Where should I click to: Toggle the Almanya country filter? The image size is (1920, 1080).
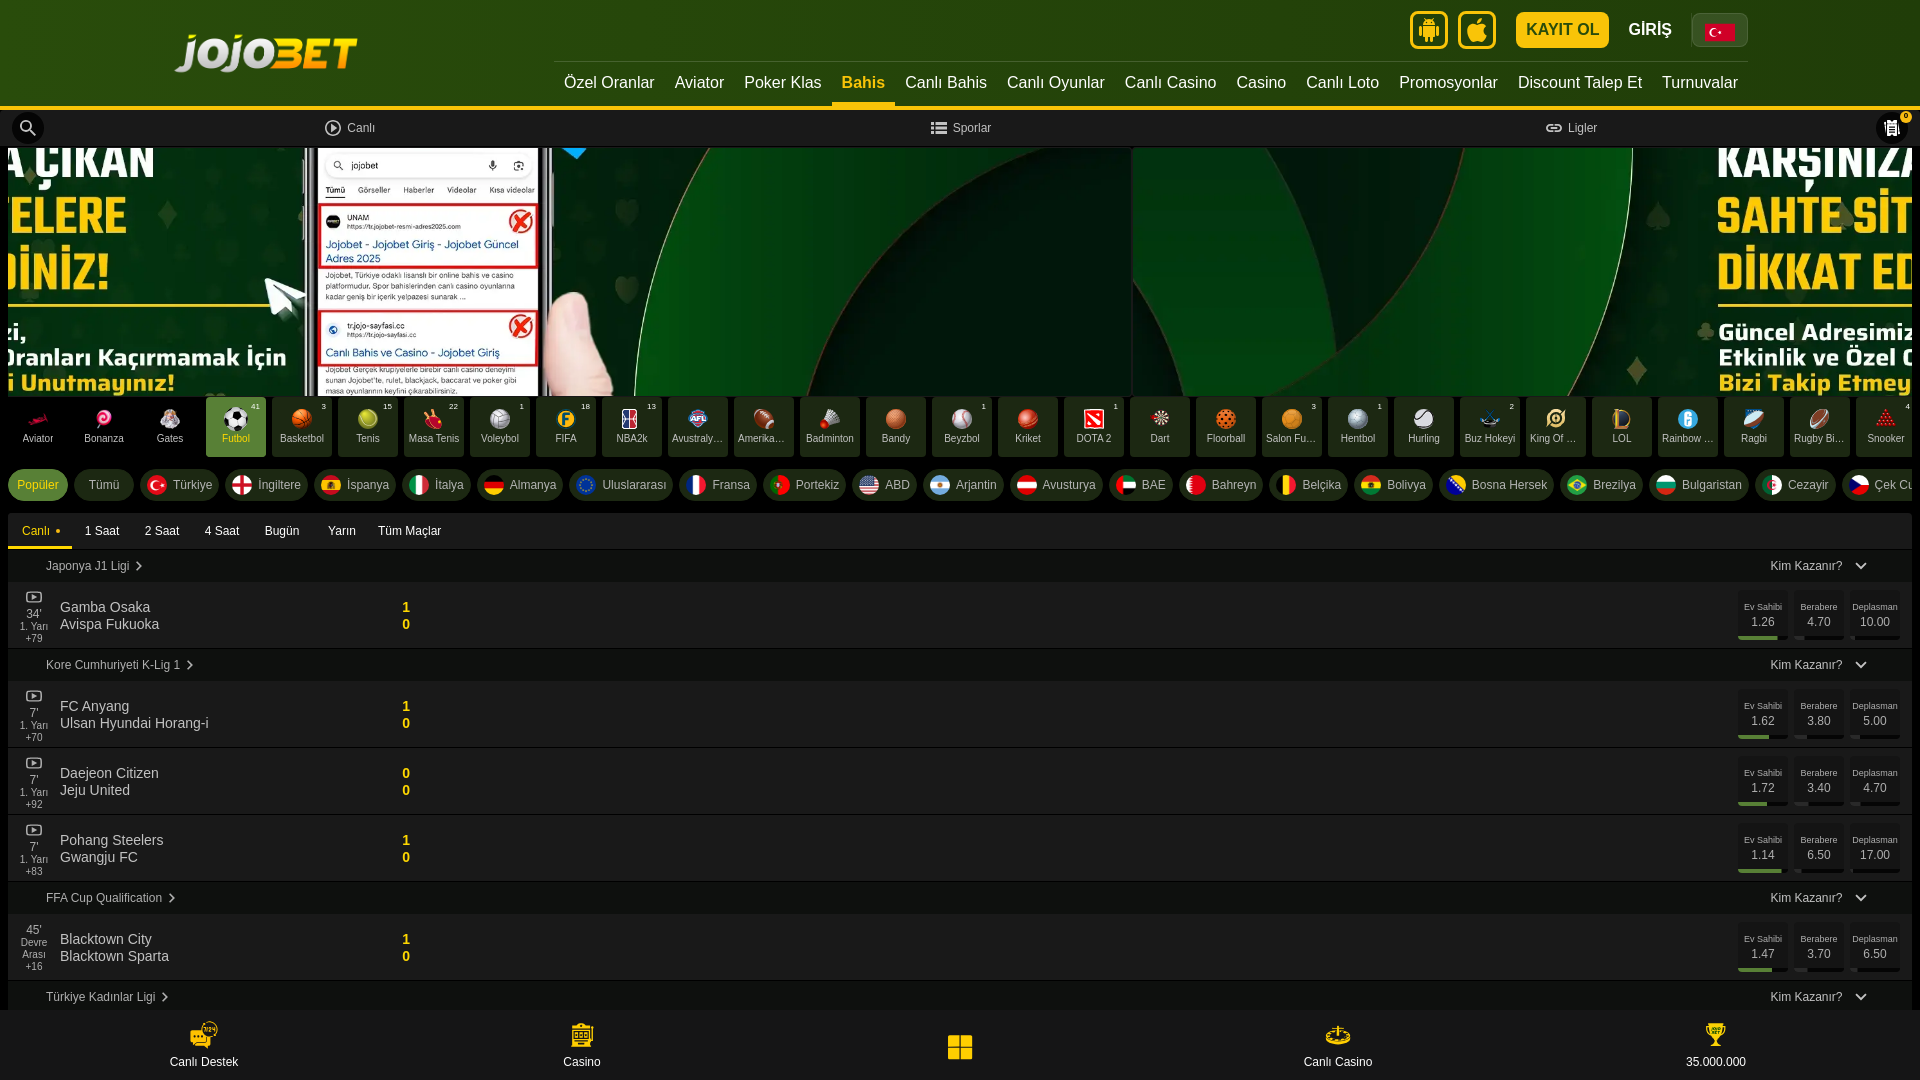click(x=520, y=485)
